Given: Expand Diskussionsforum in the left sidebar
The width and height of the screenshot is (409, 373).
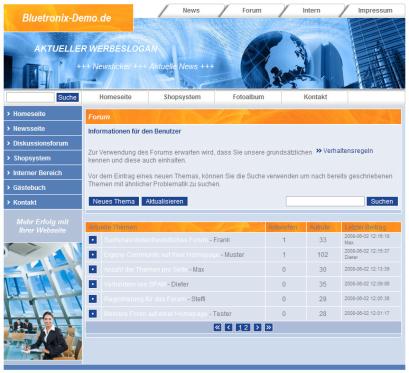Looking at the screenshot, I should (x=43, y=143).
